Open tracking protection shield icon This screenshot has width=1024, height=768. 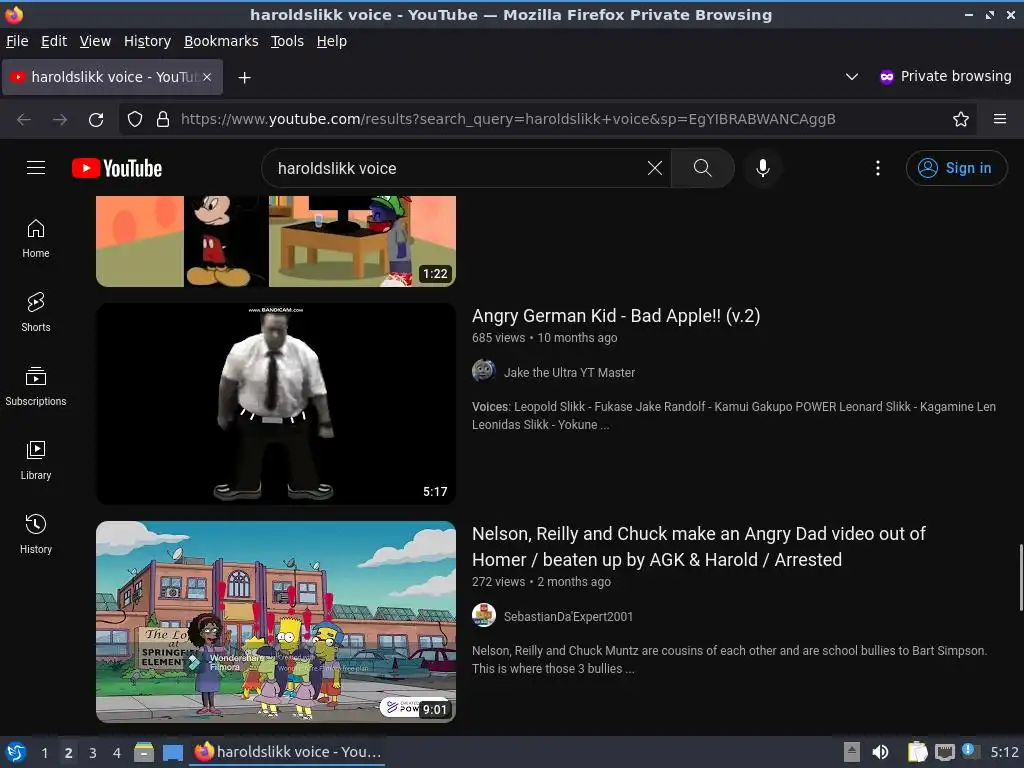coord(135,119)
